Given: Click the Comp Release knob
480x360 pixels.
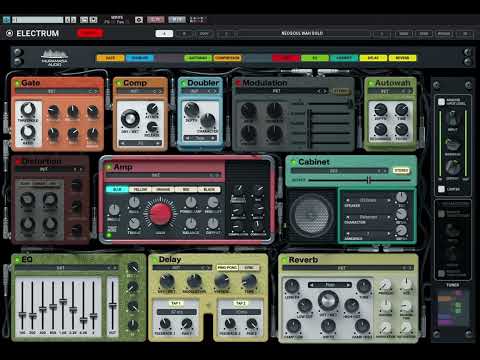Looking at the screenshot, I should point(152,127).
